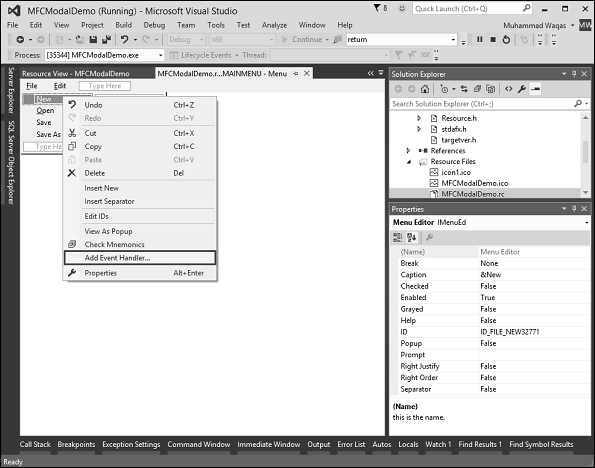Click the Pause debugging icon
595x468 pixels.
point(480,39)
